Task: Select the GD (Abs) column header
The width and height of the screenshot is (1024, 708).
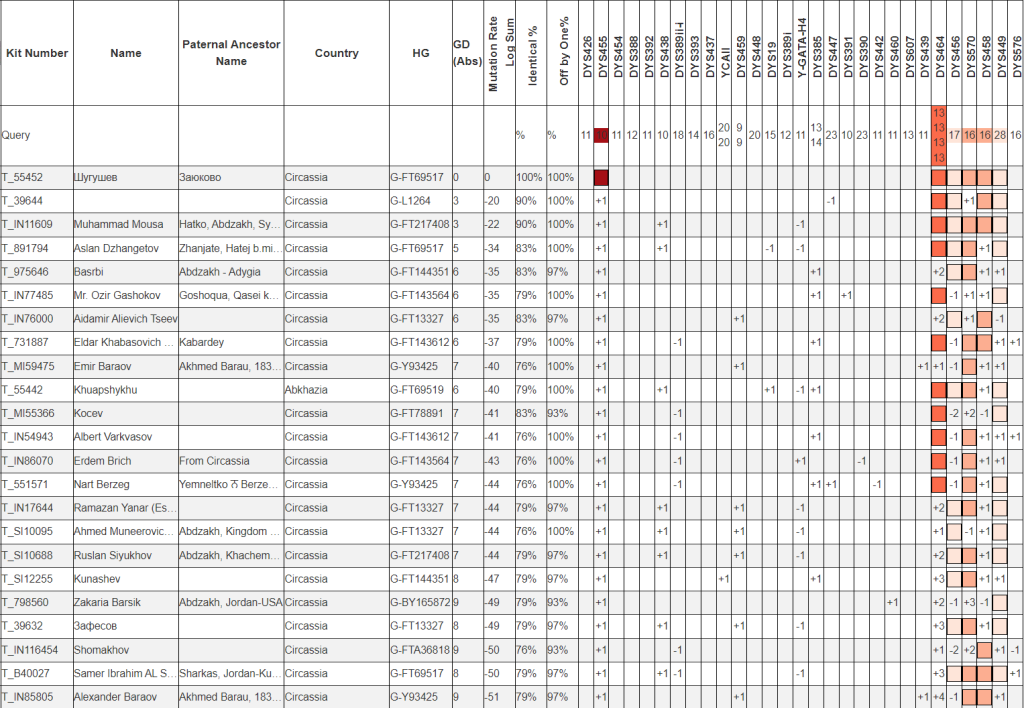Action: point(465,53)
